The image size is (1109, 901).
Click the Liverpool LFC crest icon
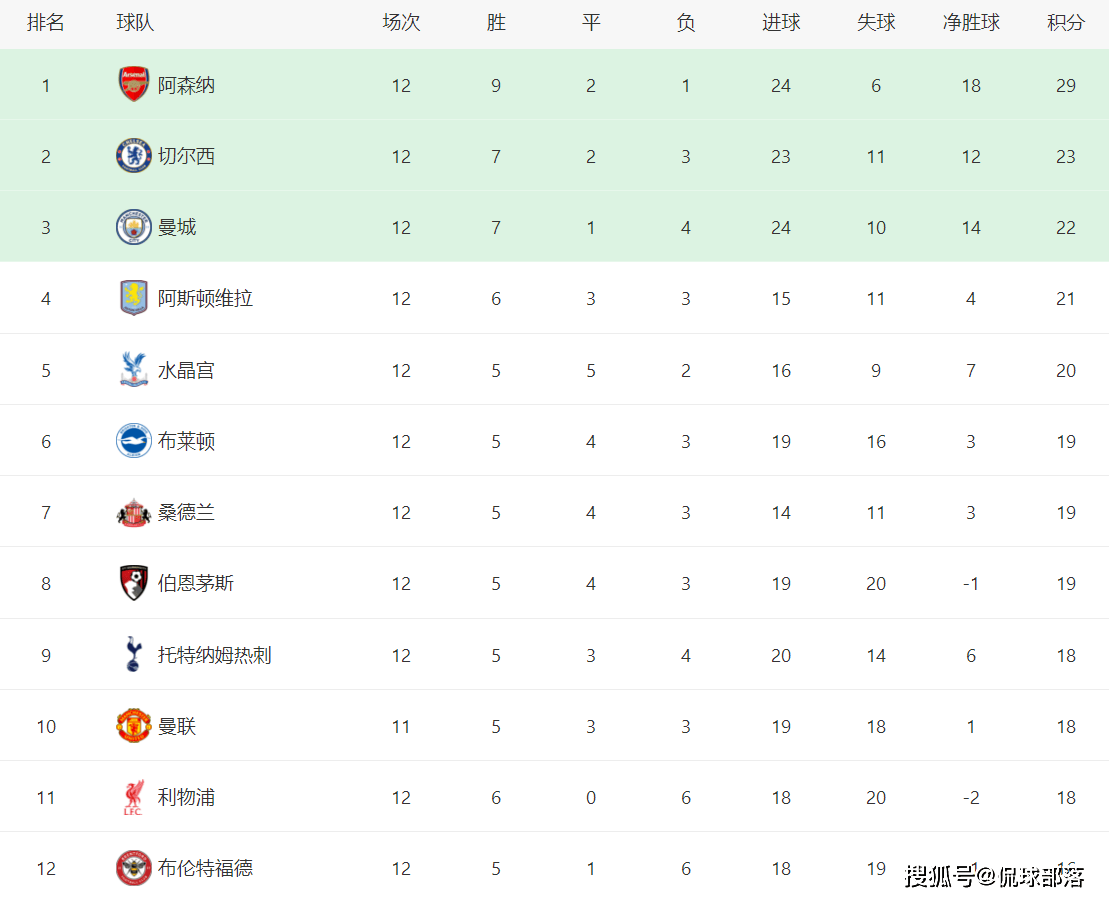[x=133, y=798]
